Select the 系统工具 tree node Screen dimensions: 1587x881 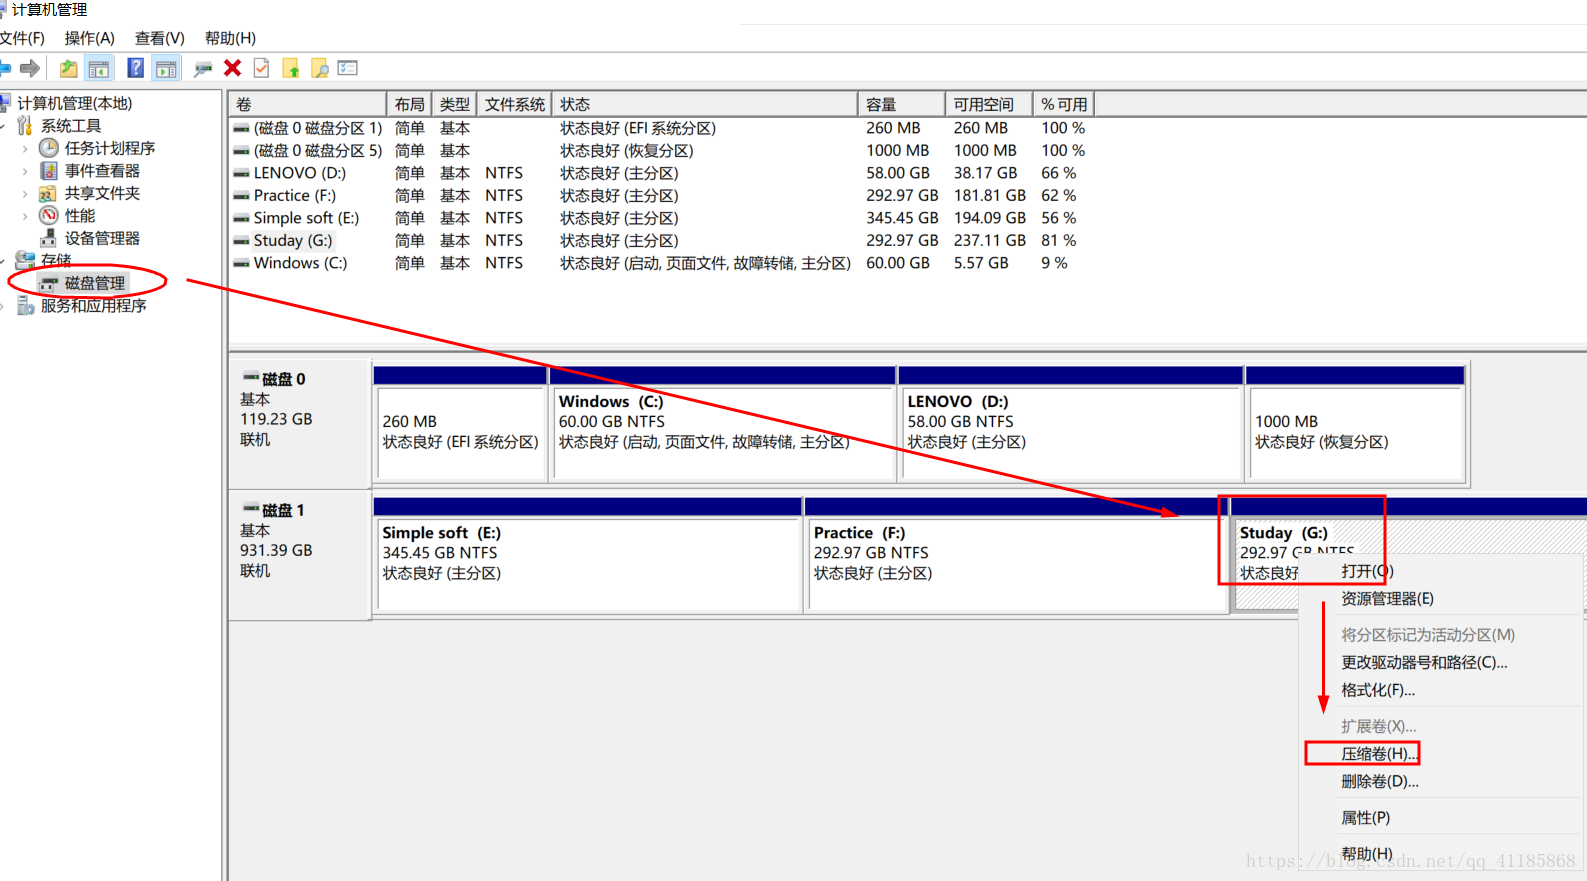point(71,126)
